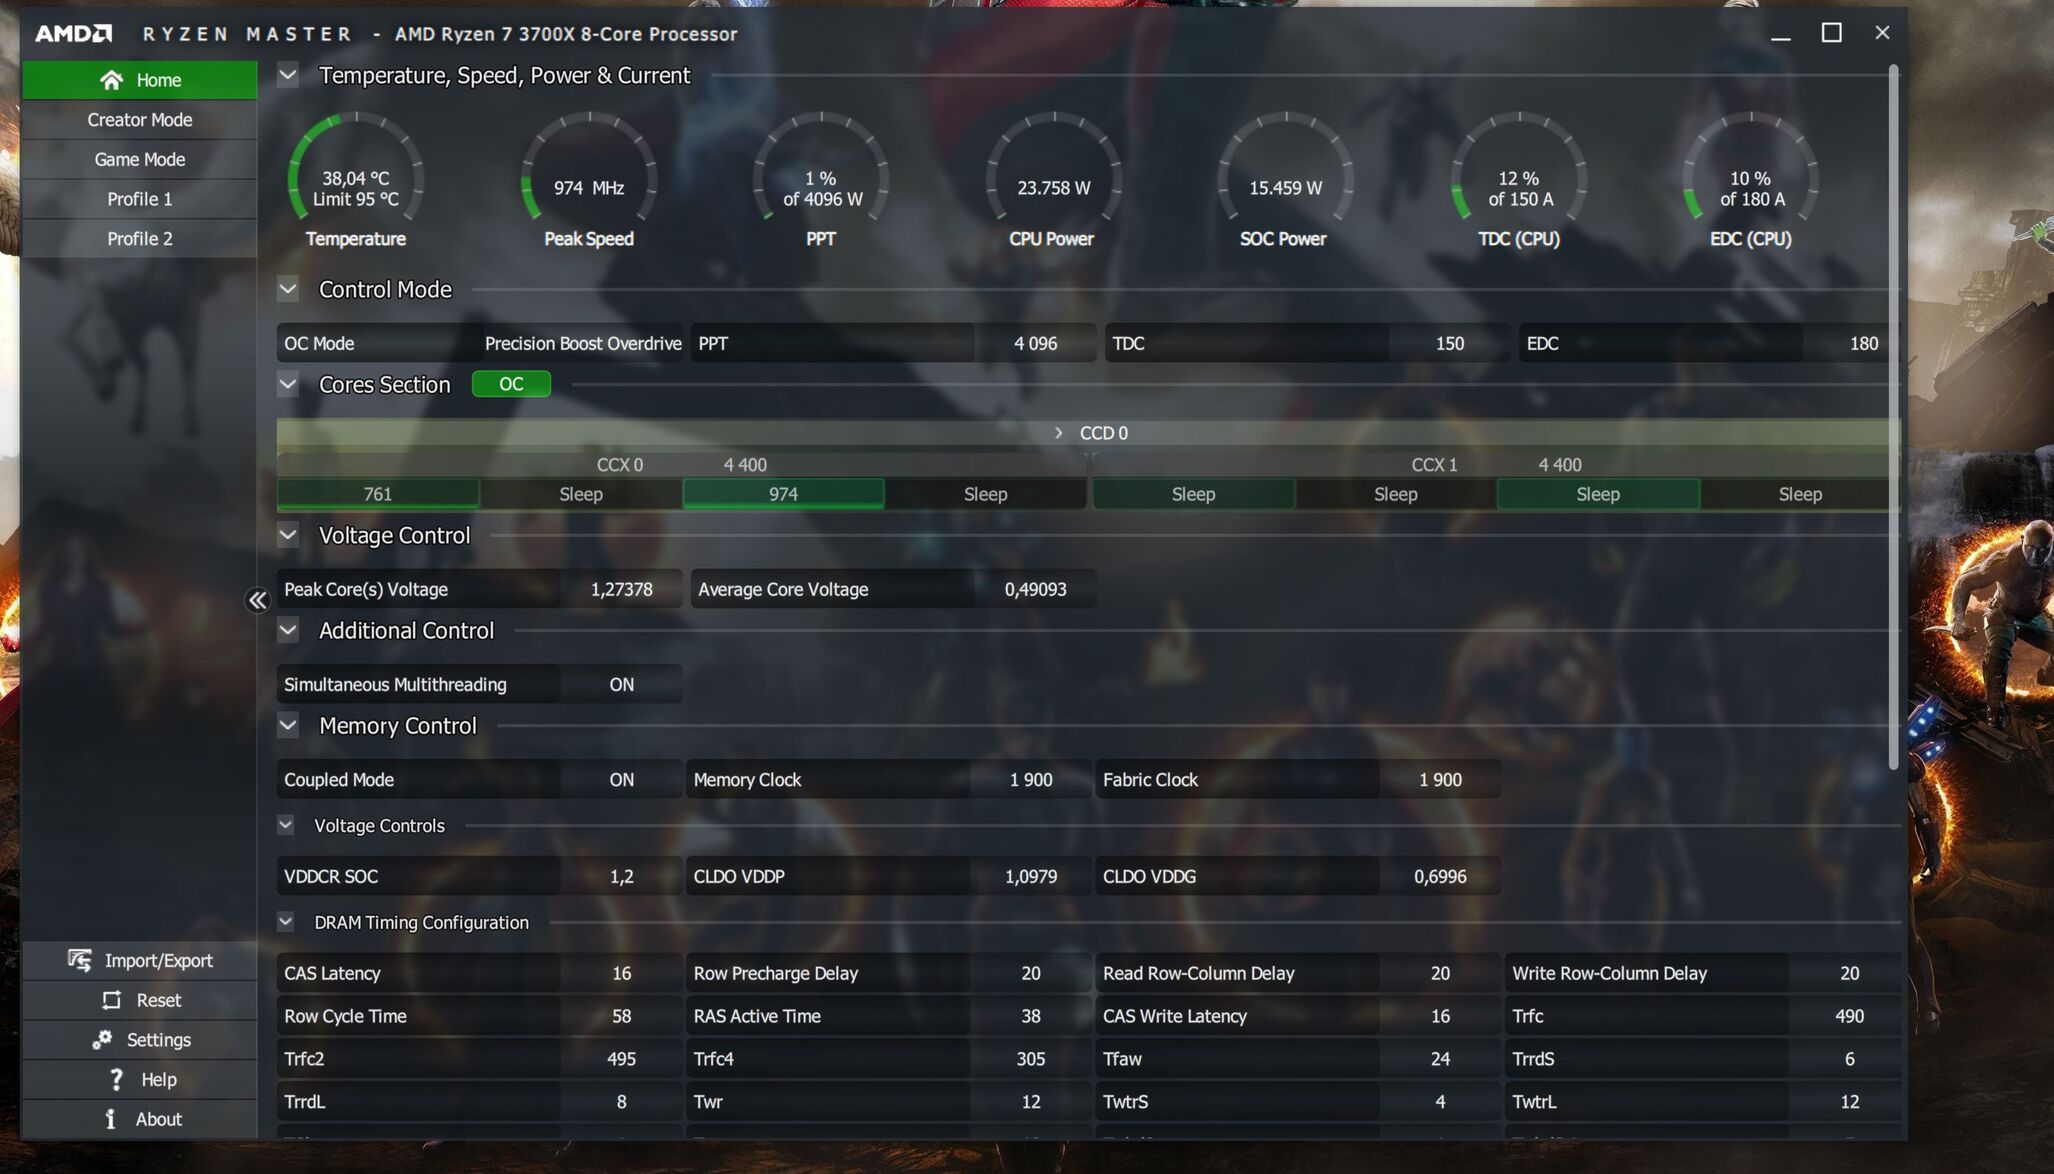
Task: Click the TDC value 150
Action: [x=1449, y=343]
